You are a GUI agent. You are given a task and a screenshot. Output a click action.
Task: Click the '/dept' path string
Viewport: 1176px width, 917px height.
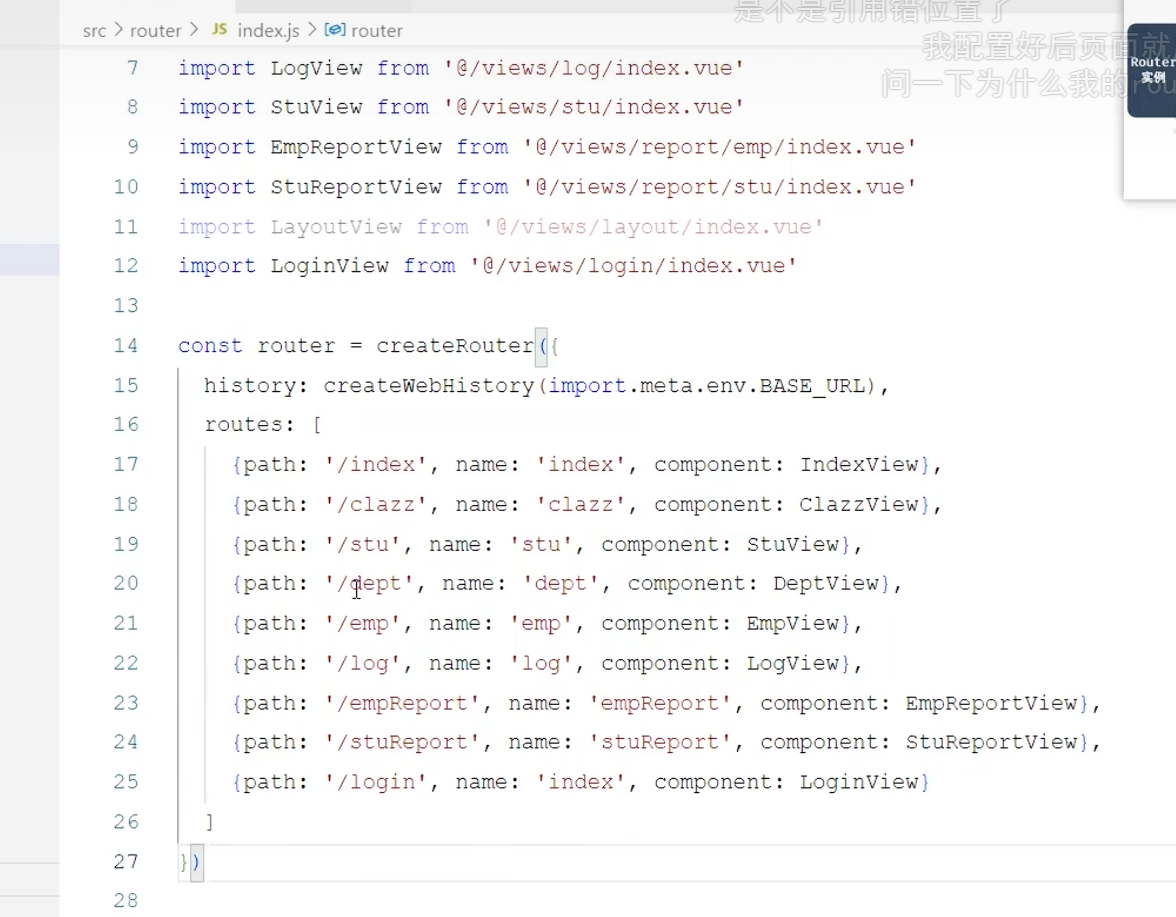[369, 584]
